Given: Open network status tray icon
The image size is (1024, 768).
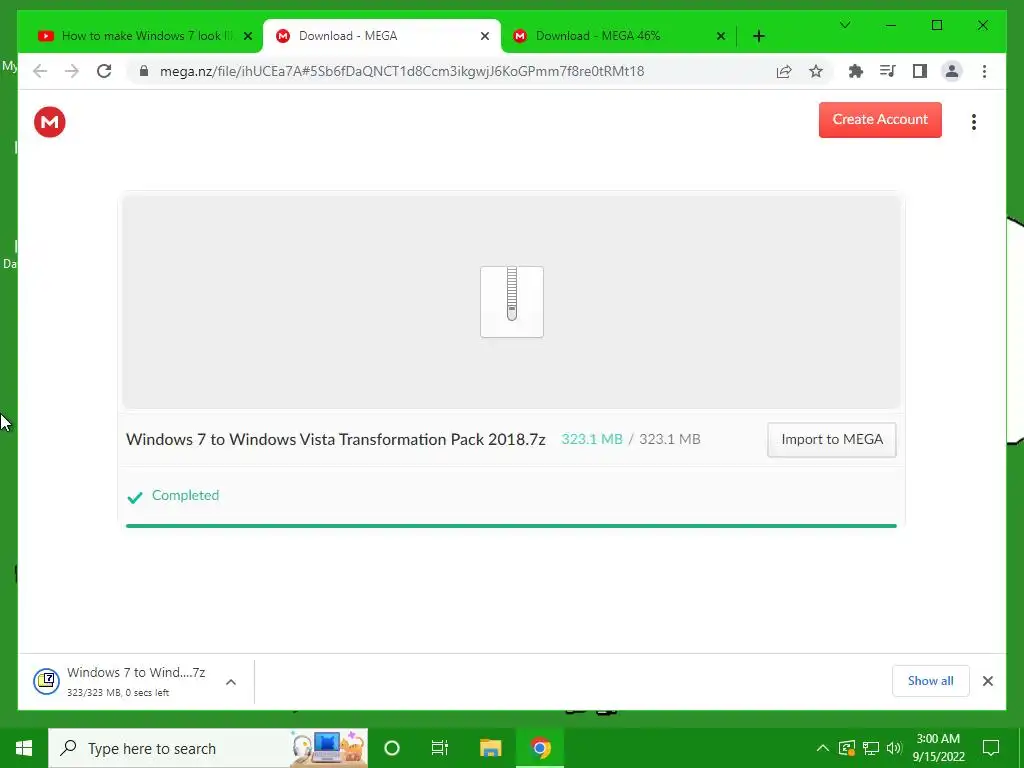Looking at the screenshot, I should [871, 748].
